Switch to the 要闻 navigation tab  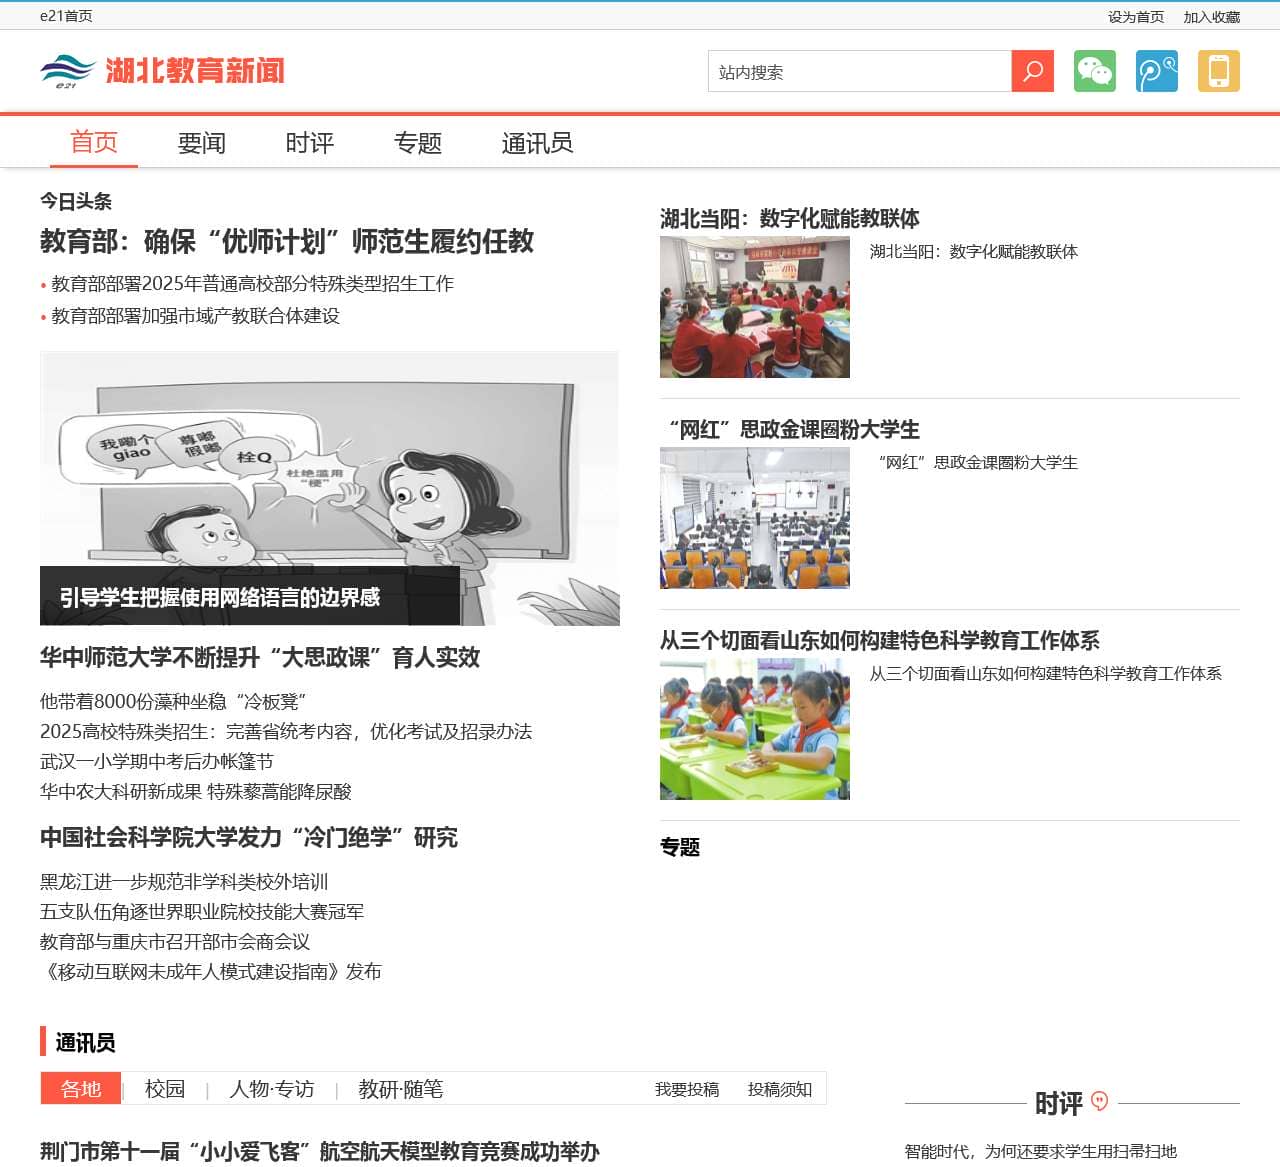[x=201, y=143]
